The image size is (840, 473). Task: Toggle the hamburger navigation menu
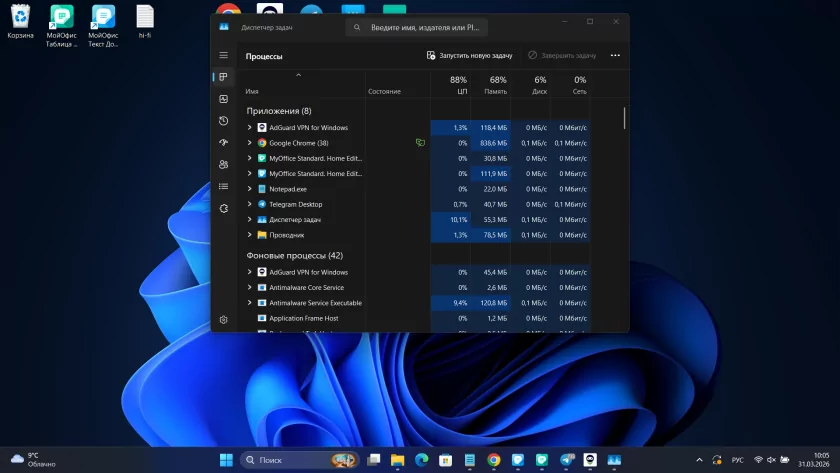223,55
